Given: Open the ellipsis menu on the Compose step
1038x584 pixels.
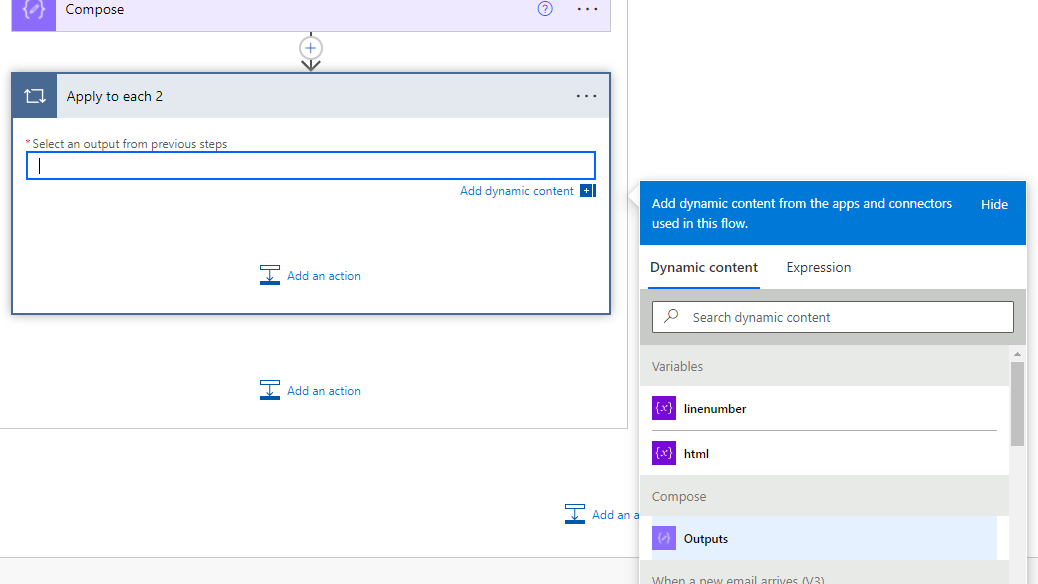Looking at the screenshot, I should [x=587, y=10].
